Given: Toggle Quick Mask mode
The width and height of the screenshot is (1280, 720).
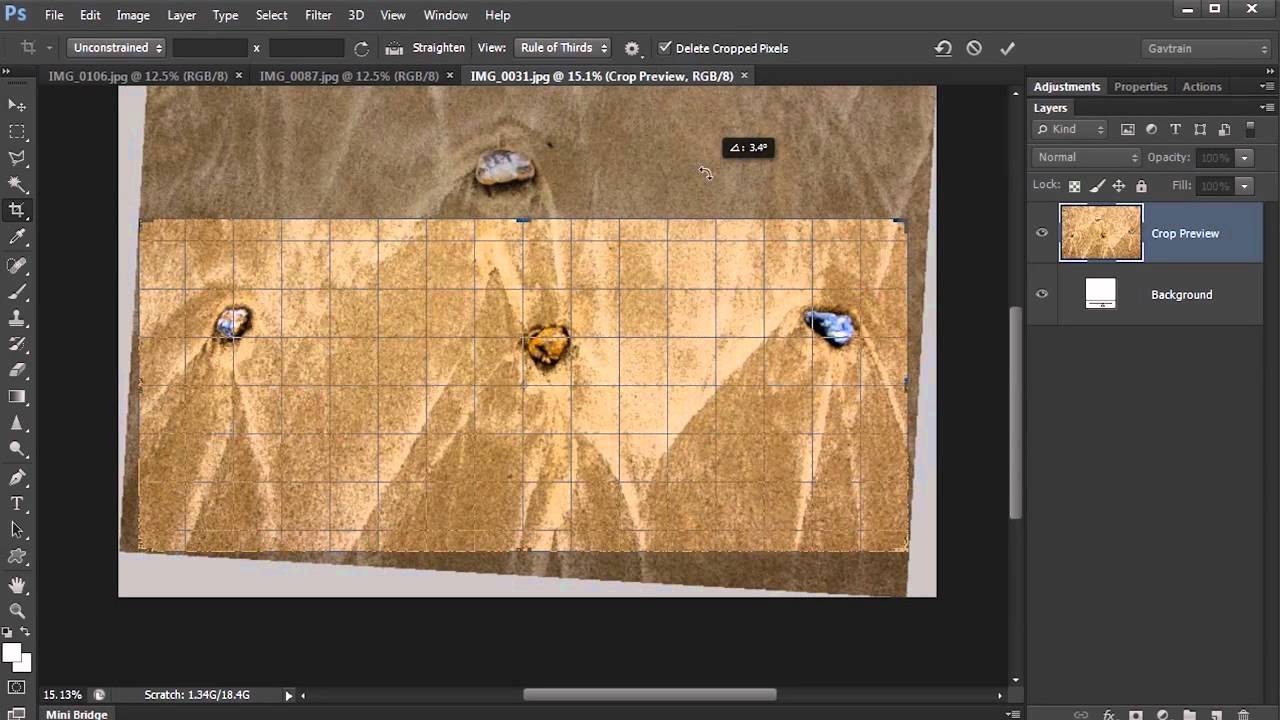Looking at the screenshot, I should point(17,688).
